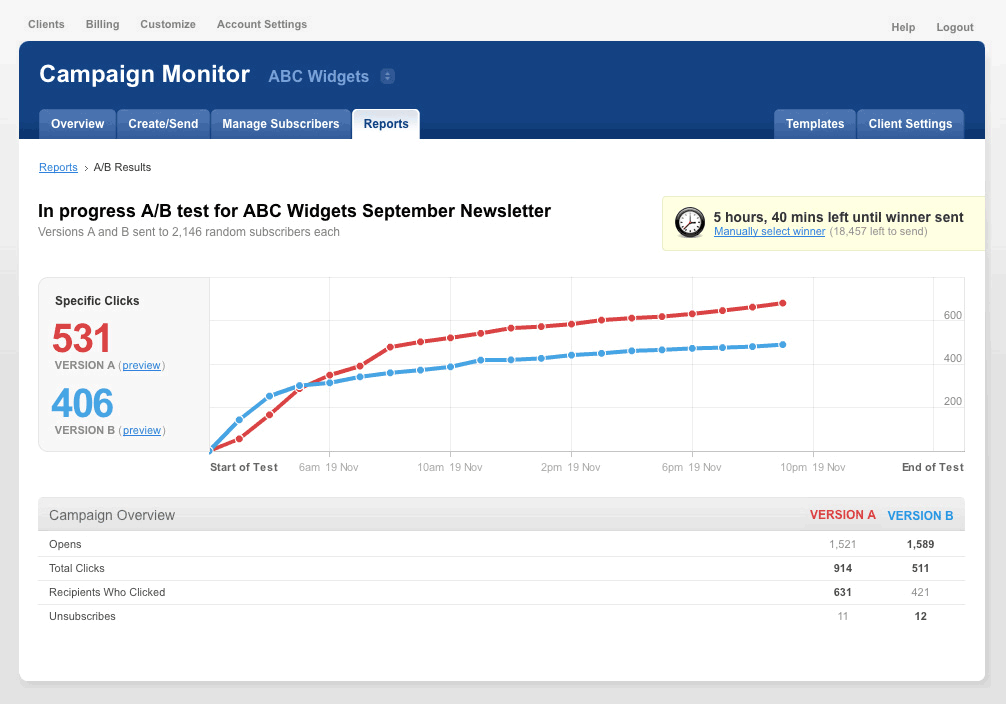
Task: Open the Templates tab
Action: click(814, 124)
